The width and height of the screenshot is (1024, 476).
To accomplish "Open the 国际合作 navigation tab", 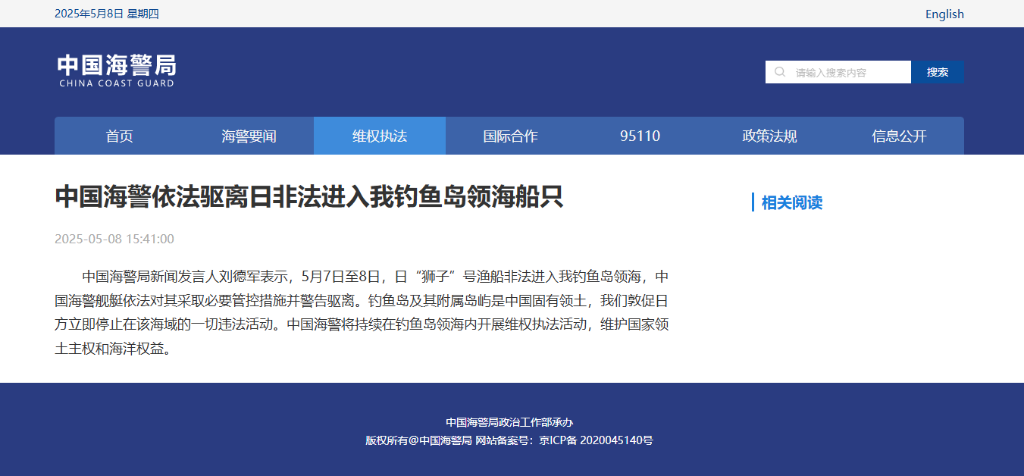I will tap(510, 136).
